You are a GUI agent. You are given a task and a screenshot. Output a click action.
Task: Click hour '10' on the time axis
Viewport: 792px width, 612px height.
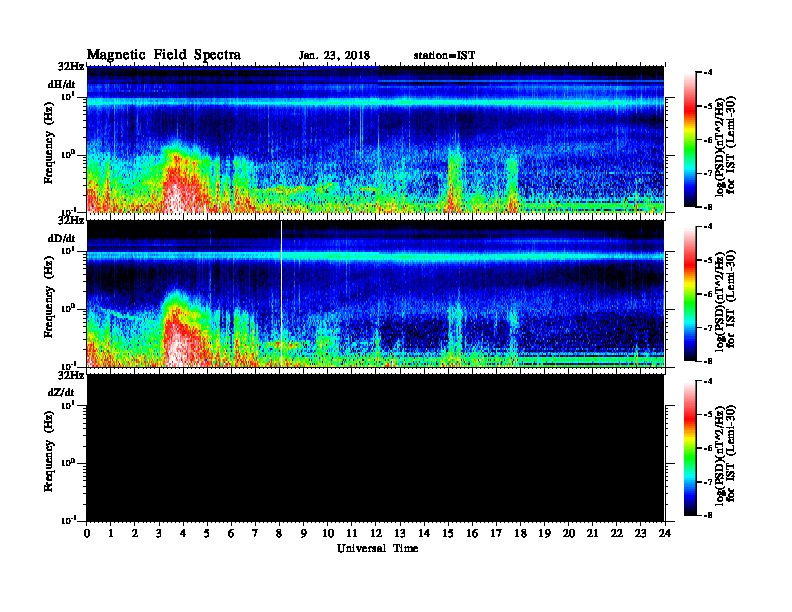coord(328,534)
